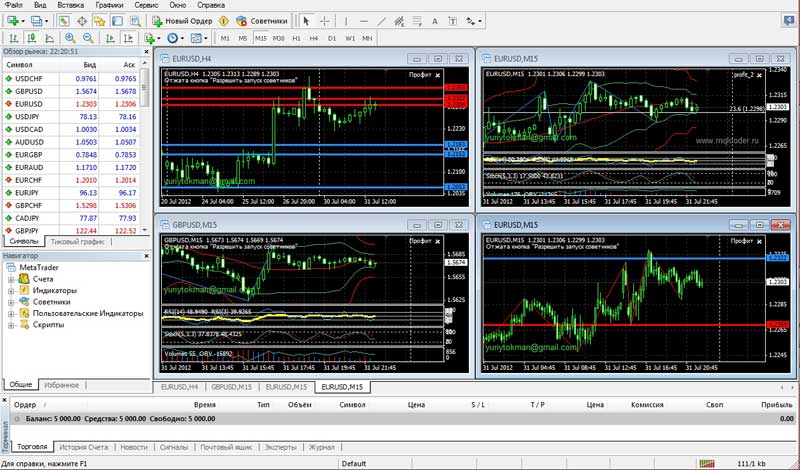Select the AUDUSD row in Market Watch
The height and width of the screenshot is (470, 800).
(71, 142)
